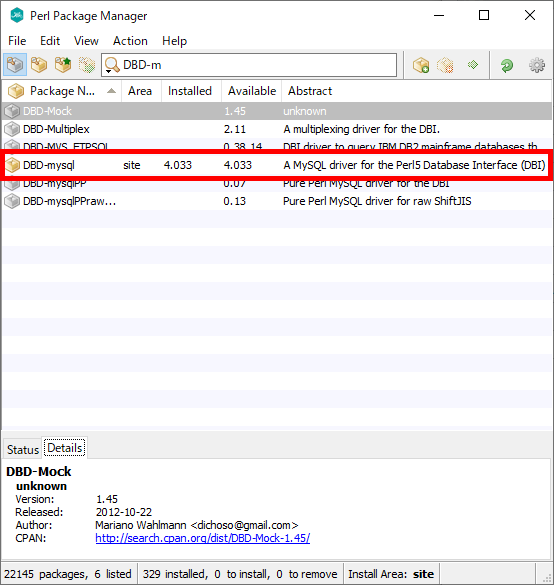
Task: Mark package for install icon
Action: pos(421,65)
